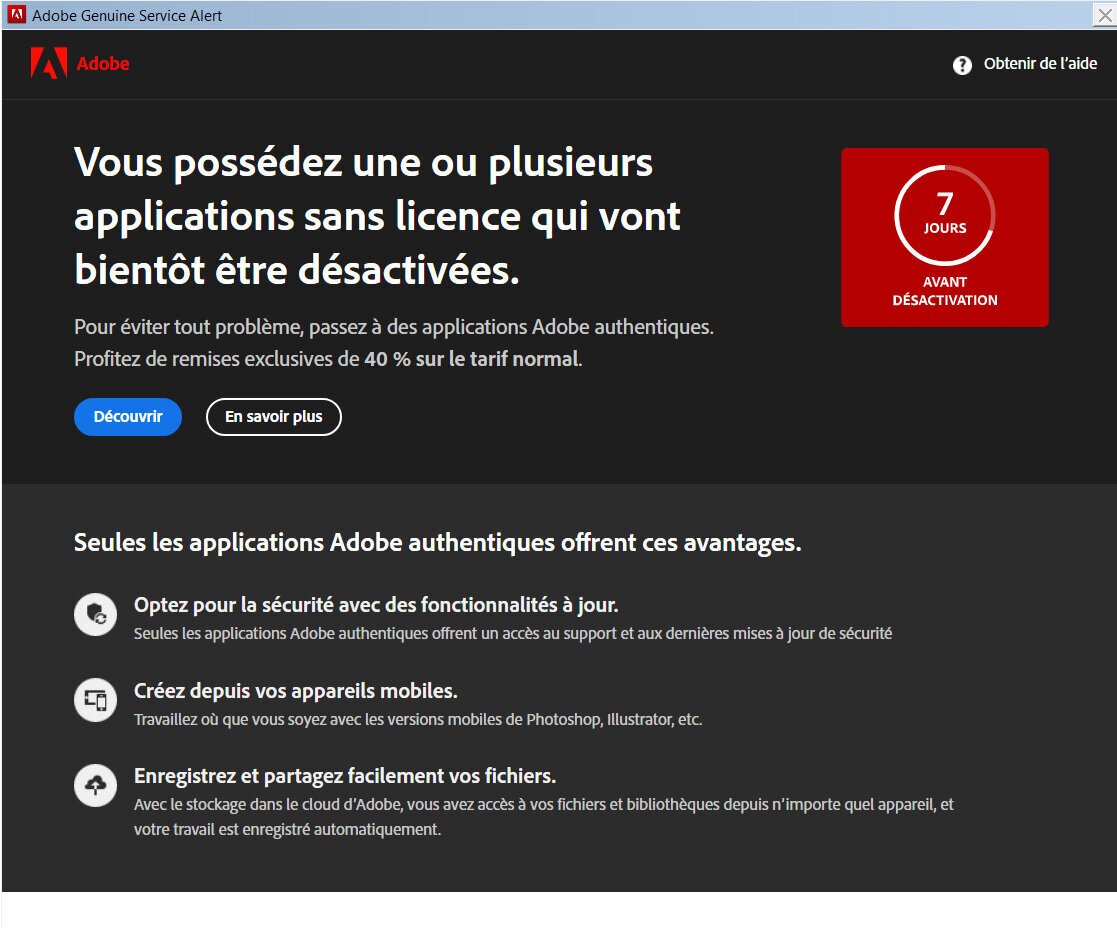Screen dimensions: 1117x928
Task: Click the security shield icon
Action: point(95,614)
